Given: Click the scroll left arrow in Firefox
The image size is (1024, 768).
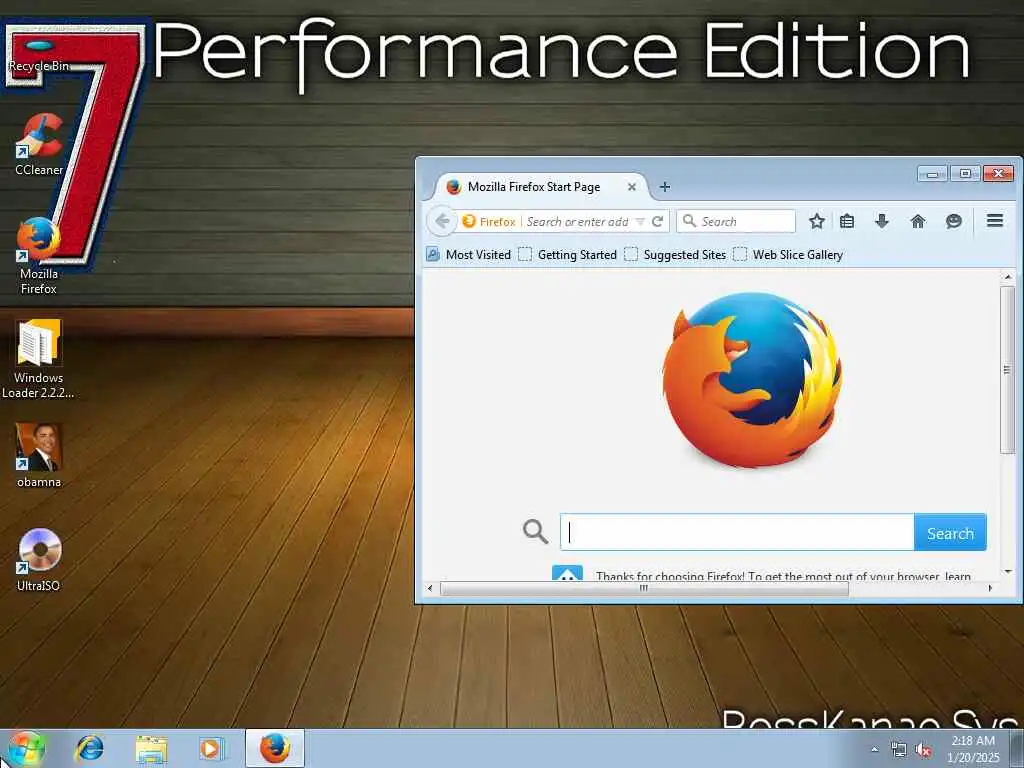Looking at the screenshot, I should point(430,588).
